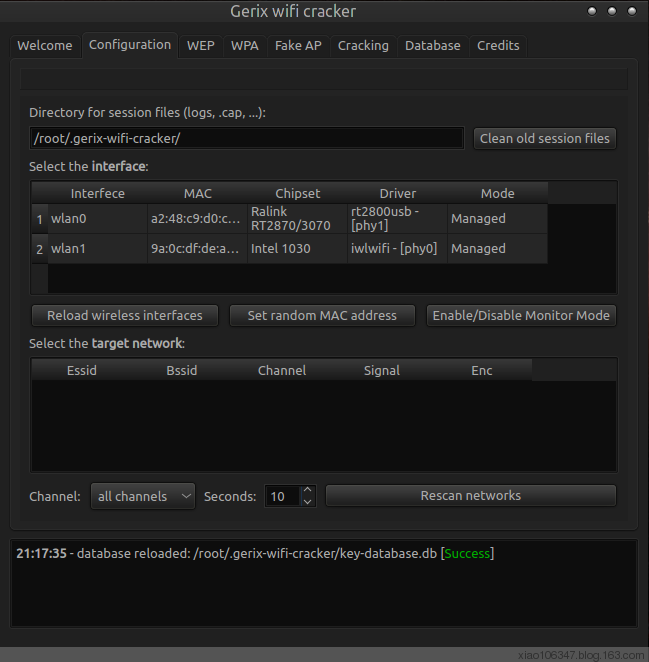649x662 pixels.
Task: Show the Database tab
Action: [x=433, y=46]
